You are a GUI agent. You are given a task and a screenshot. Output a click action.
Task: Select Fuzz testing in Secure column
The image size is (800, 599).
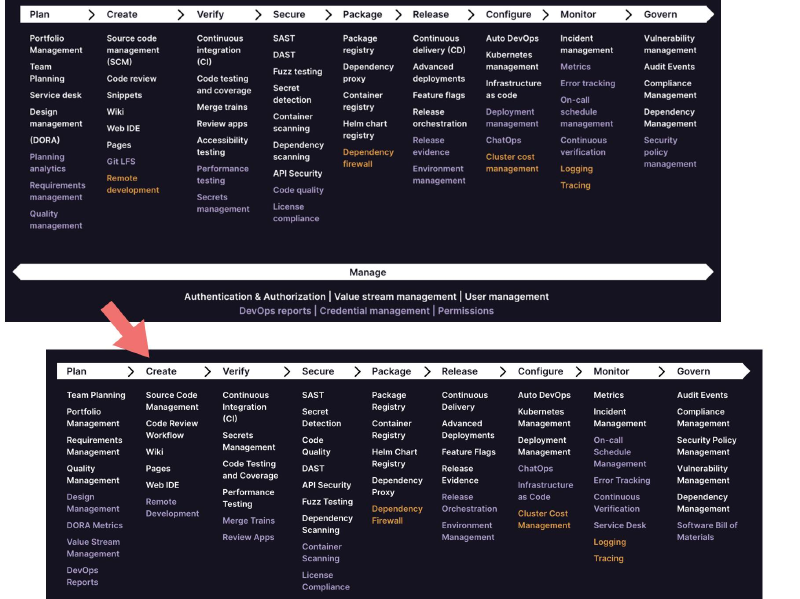(x=297, y=72)
